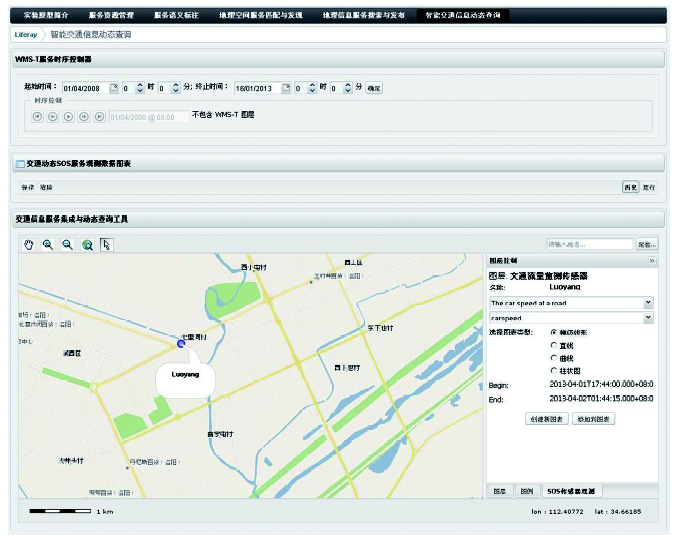Select the pan hand tool on map toolbar
Viewport: 678px width, 543px height.
click(x=29, y=244)
